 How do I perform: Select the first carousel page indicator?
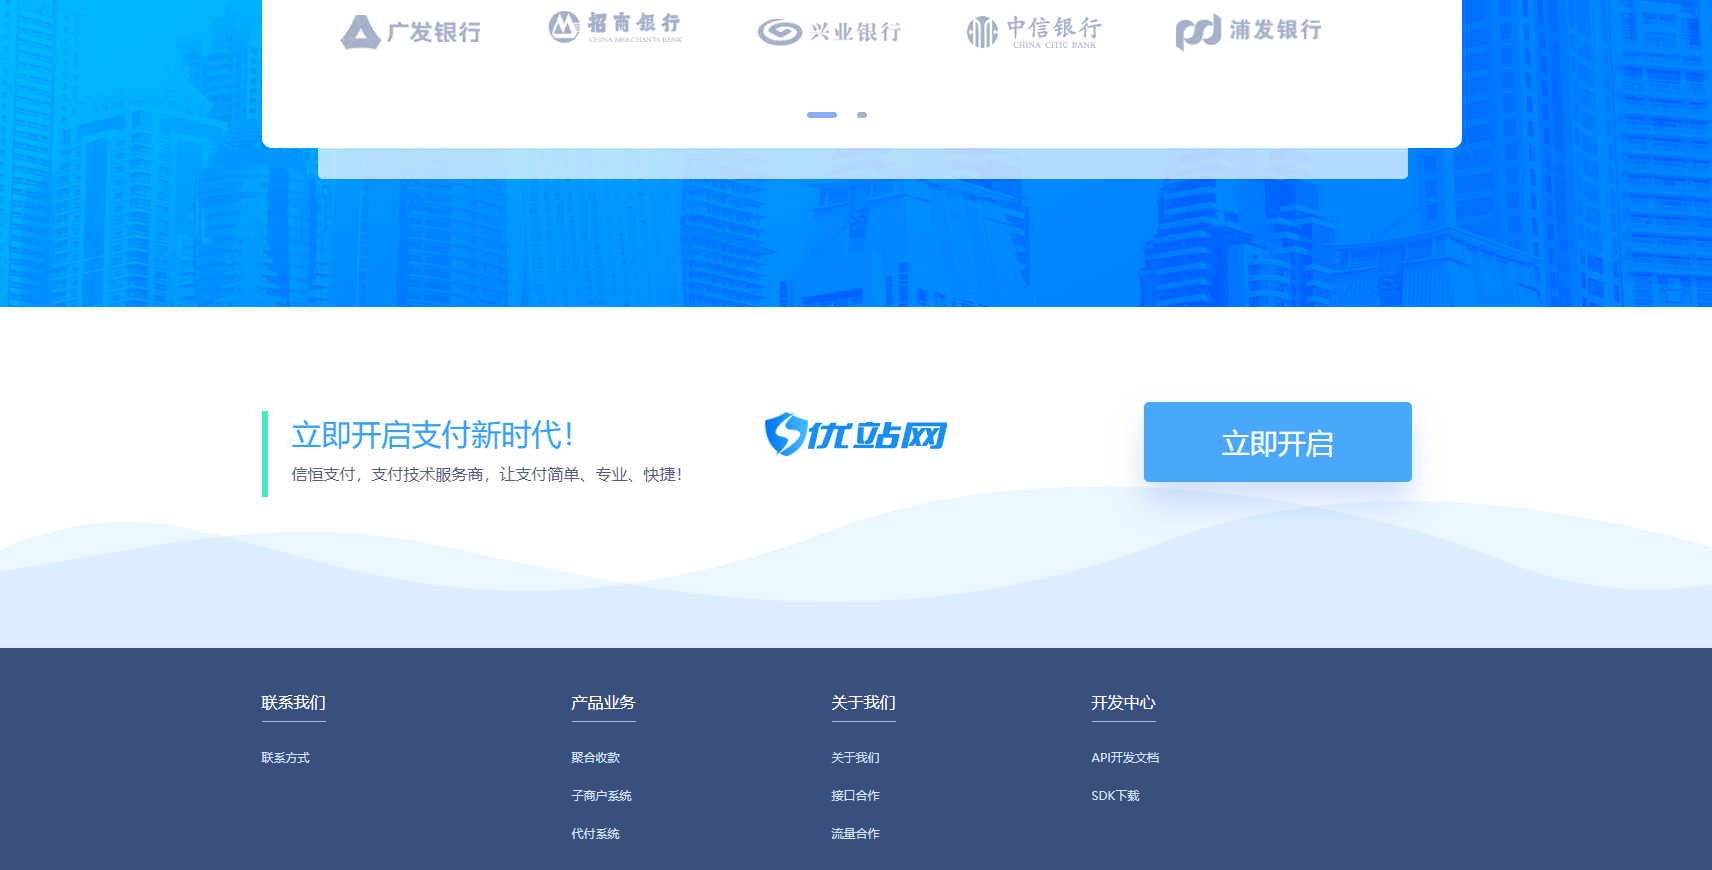pos(822,115)
